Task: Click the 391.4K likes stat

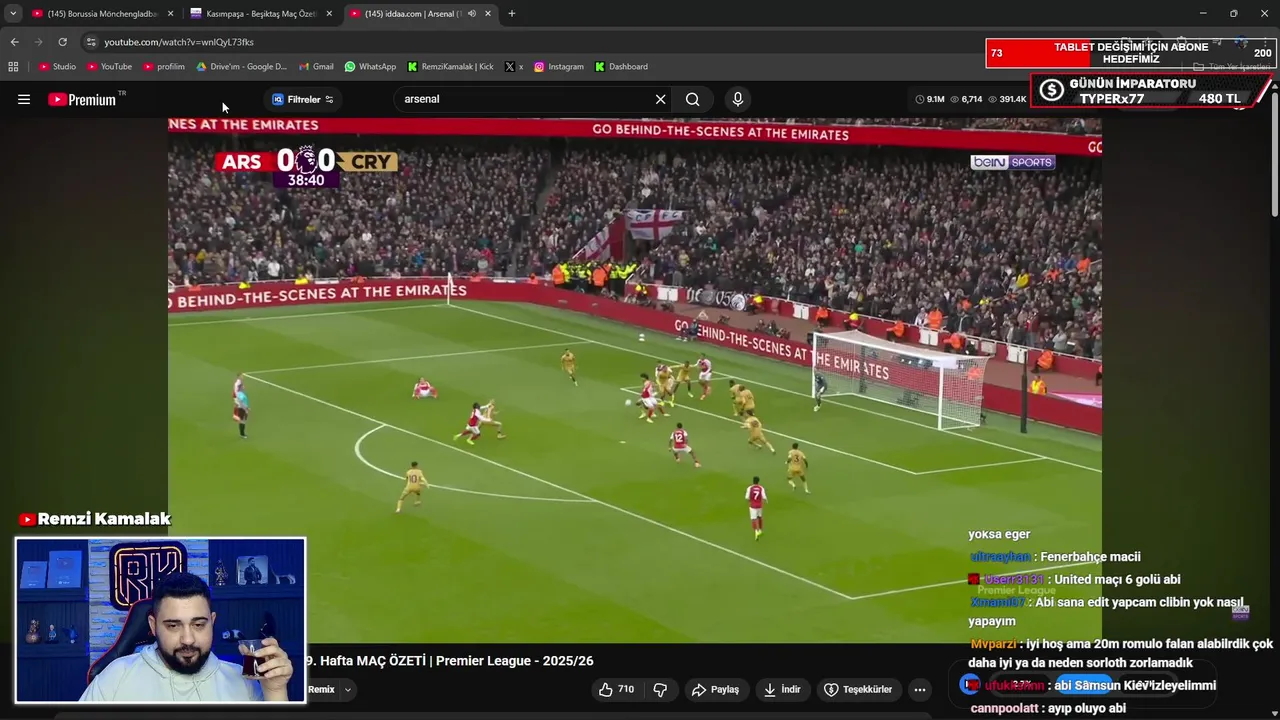Action: click(x=1007, y=99)
